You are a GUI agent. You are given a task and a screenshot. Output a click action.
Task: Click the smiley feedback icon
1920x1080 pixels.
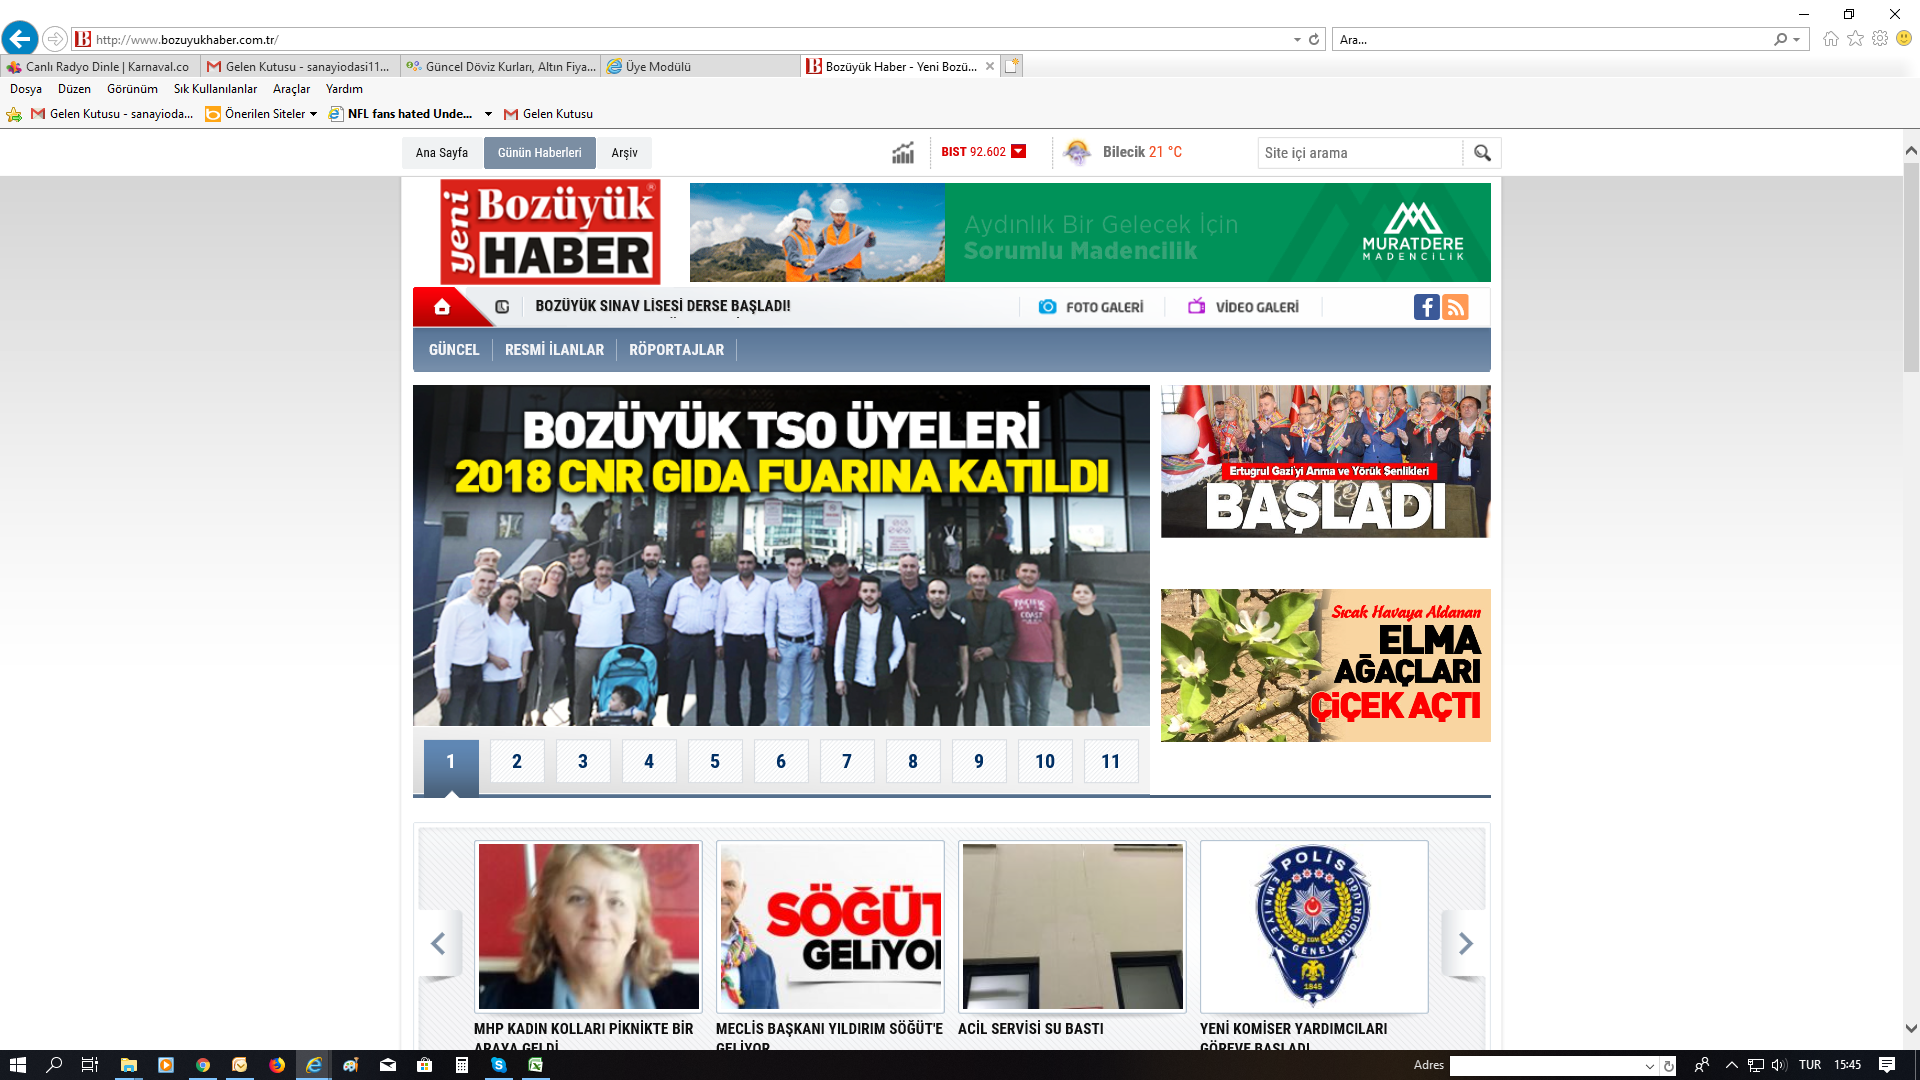1904,39
